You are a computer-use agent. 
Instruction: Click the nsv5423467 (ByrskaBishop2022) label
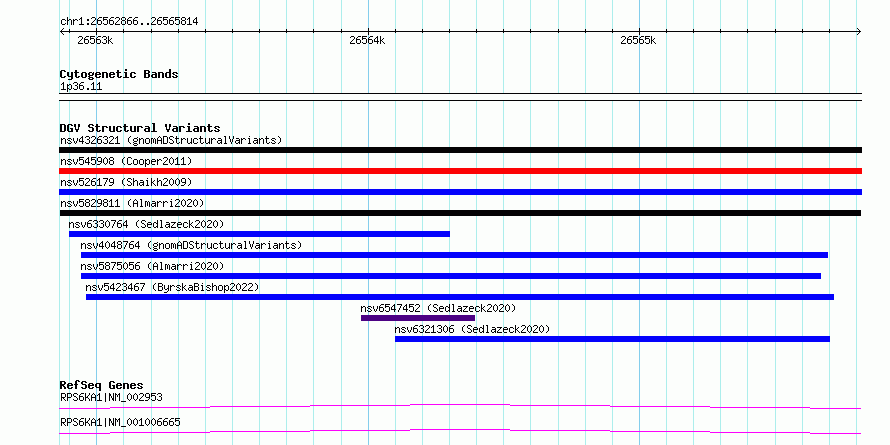click(172, 287)
